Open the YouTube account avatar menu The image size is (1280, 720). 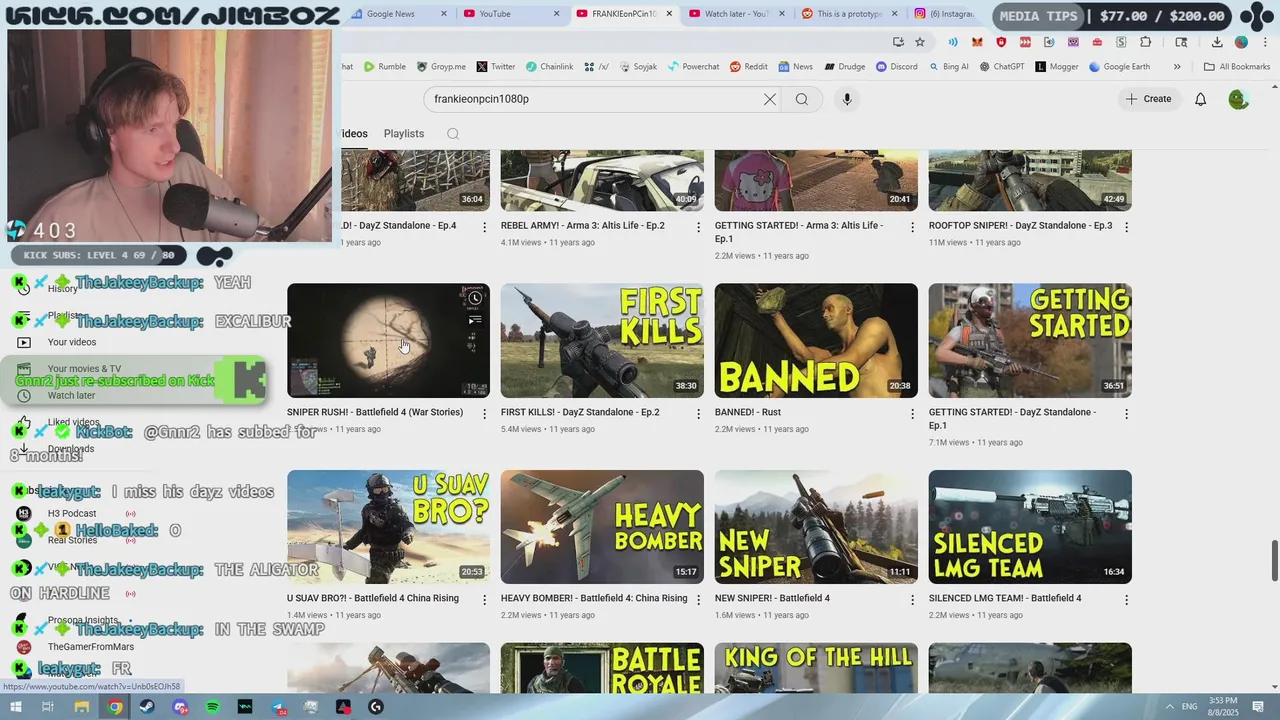[x=1238, y=99]
